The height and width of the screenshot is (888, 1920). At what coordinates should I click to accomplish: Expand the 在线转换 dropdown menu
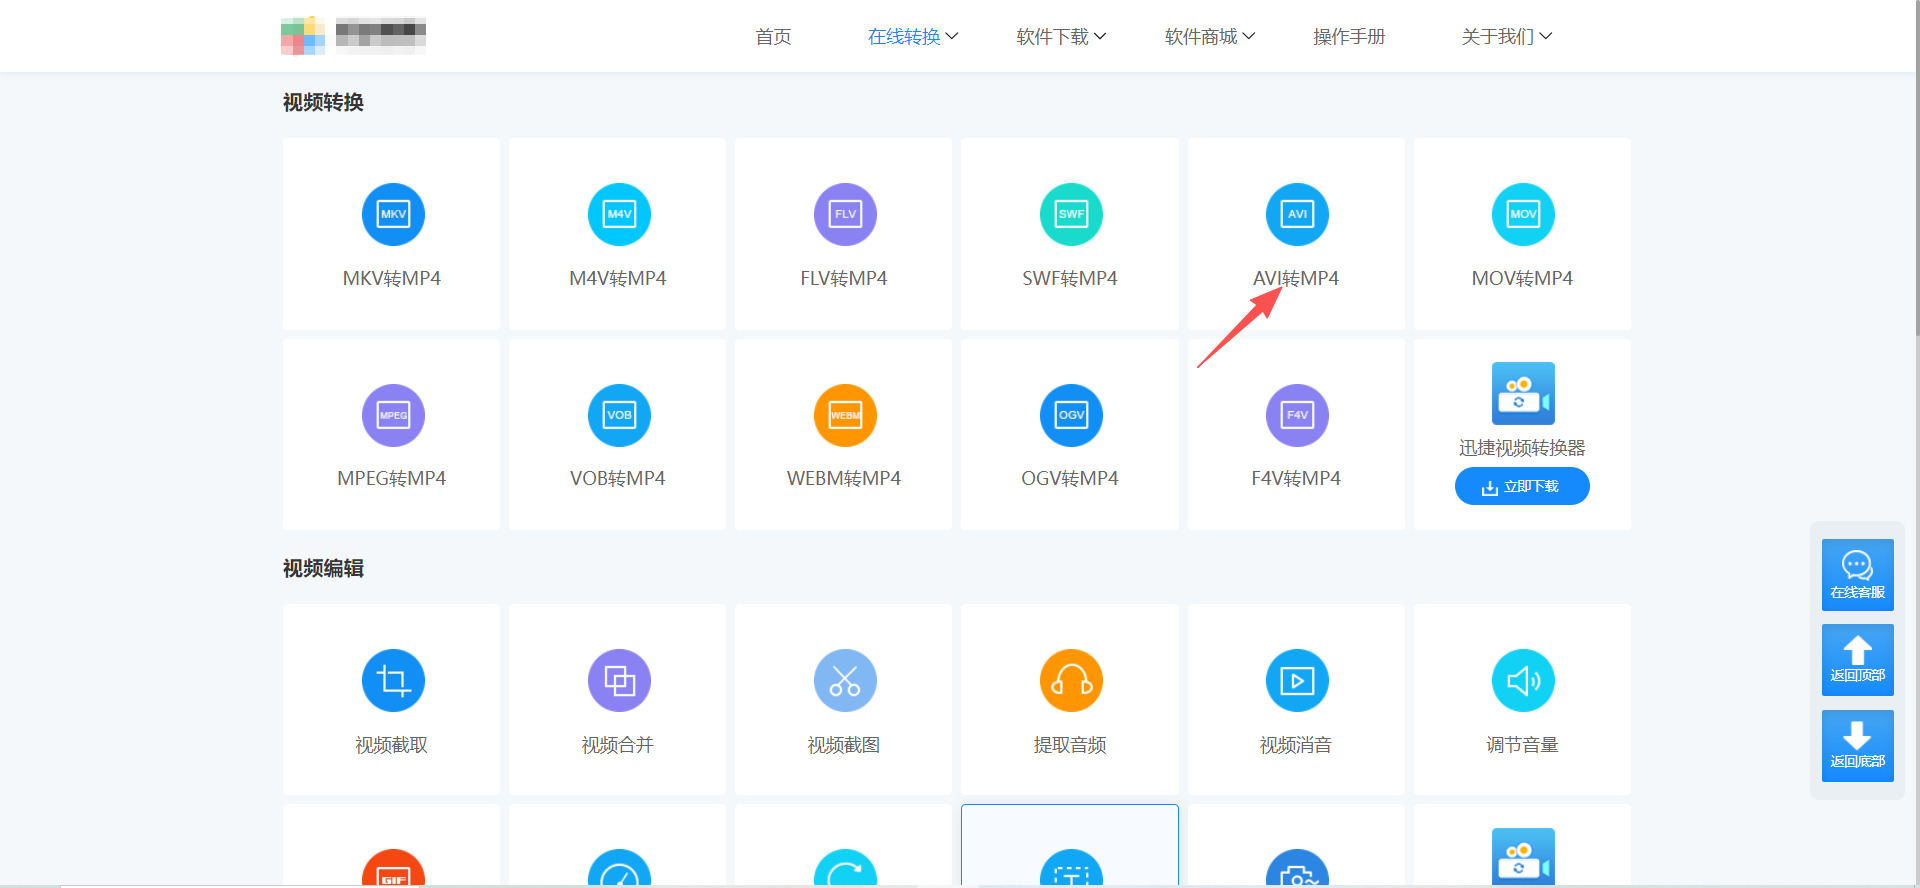[x=913, y=37]
